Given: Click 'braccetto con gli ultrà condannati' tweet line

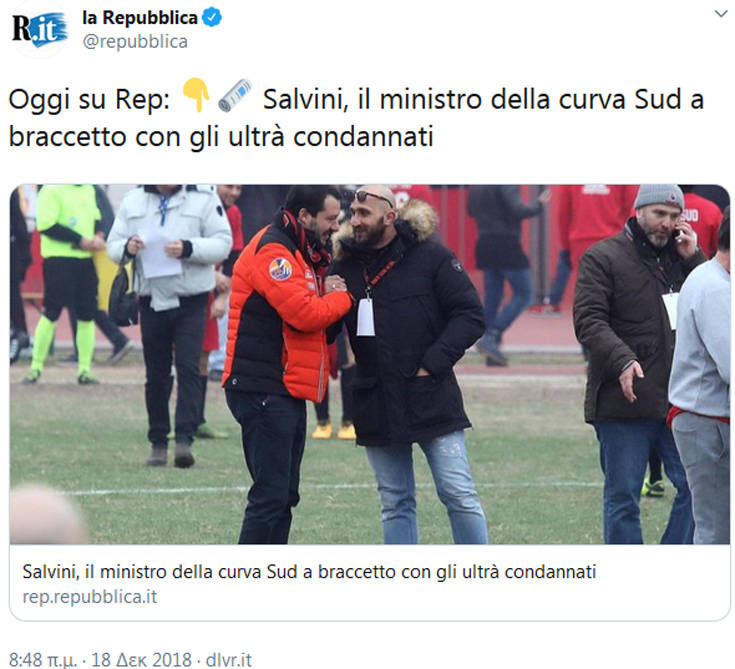Looking at the screenshot, I should 221,137.
